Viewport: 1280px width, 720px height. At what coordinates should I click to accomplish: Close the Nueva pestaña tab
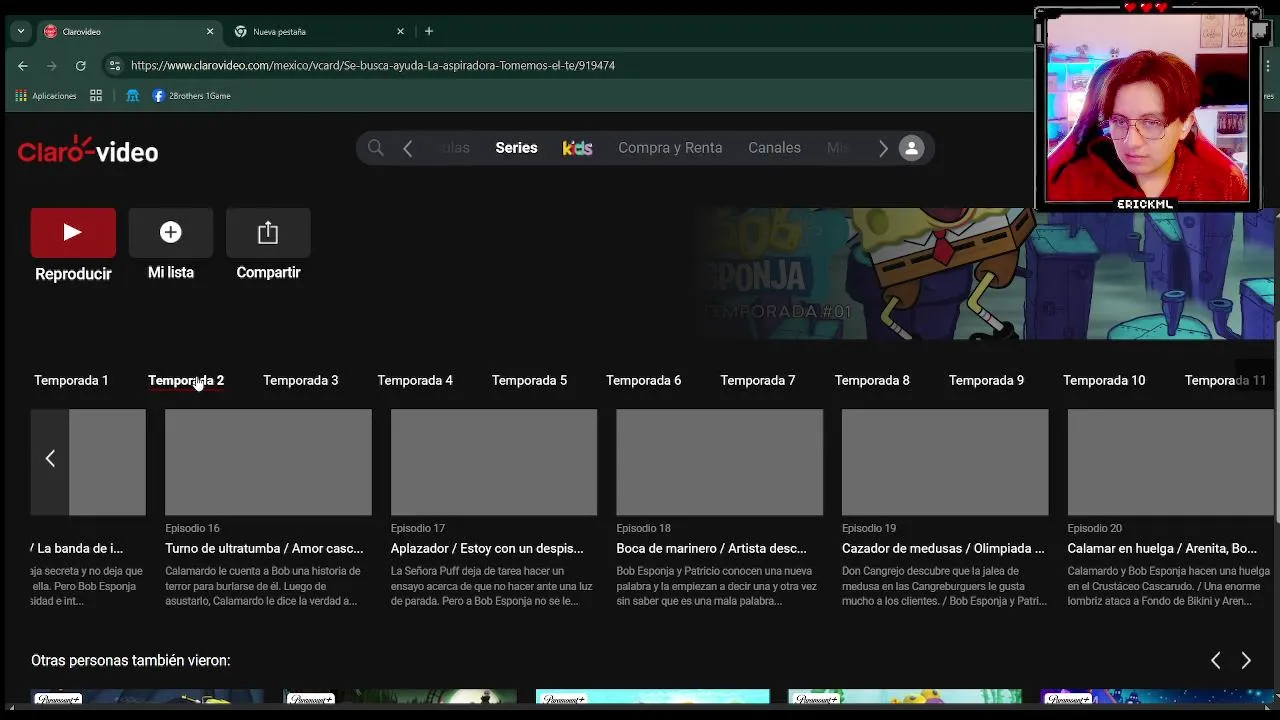(x=401, y=31)
